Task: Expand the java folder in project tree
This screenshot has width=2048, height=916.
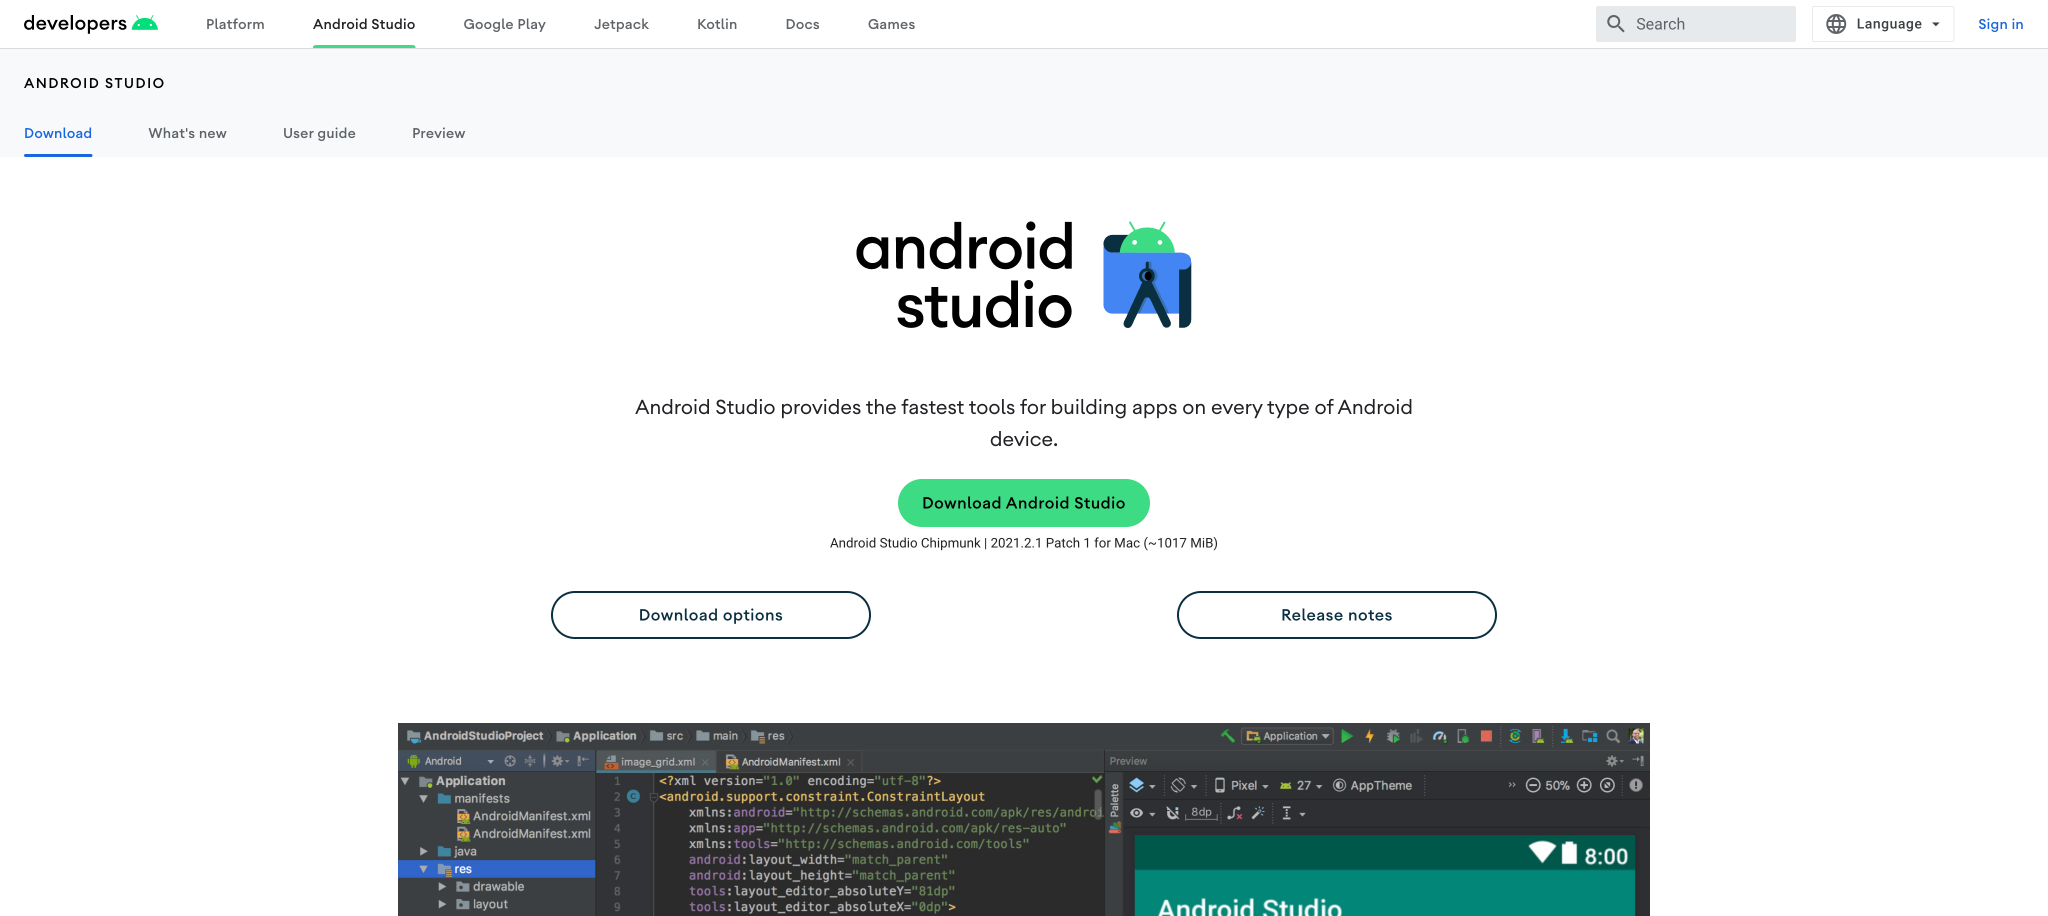Action: [x=423, y=851]
